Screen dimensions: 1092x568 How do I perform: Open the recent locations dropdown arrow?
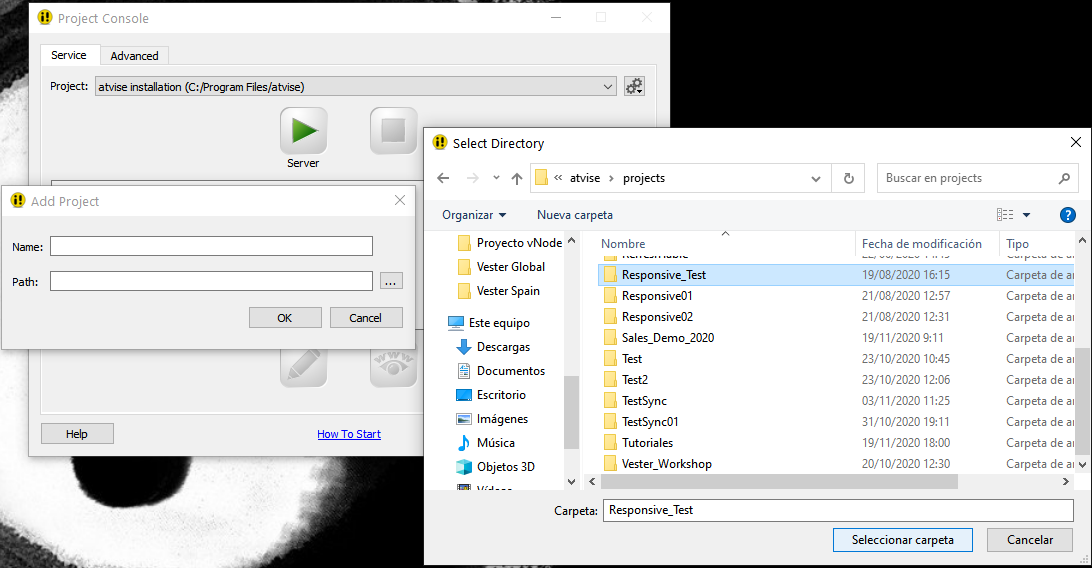pyautogui.click(x=496, y=178)
